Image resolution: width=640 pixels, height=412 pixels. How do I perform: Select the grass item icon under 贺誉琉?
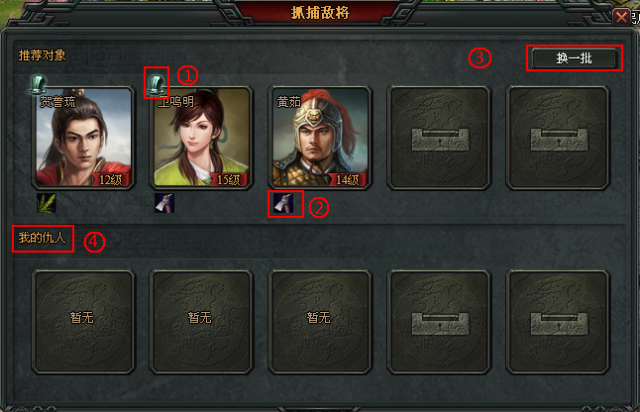pos(47,203)
